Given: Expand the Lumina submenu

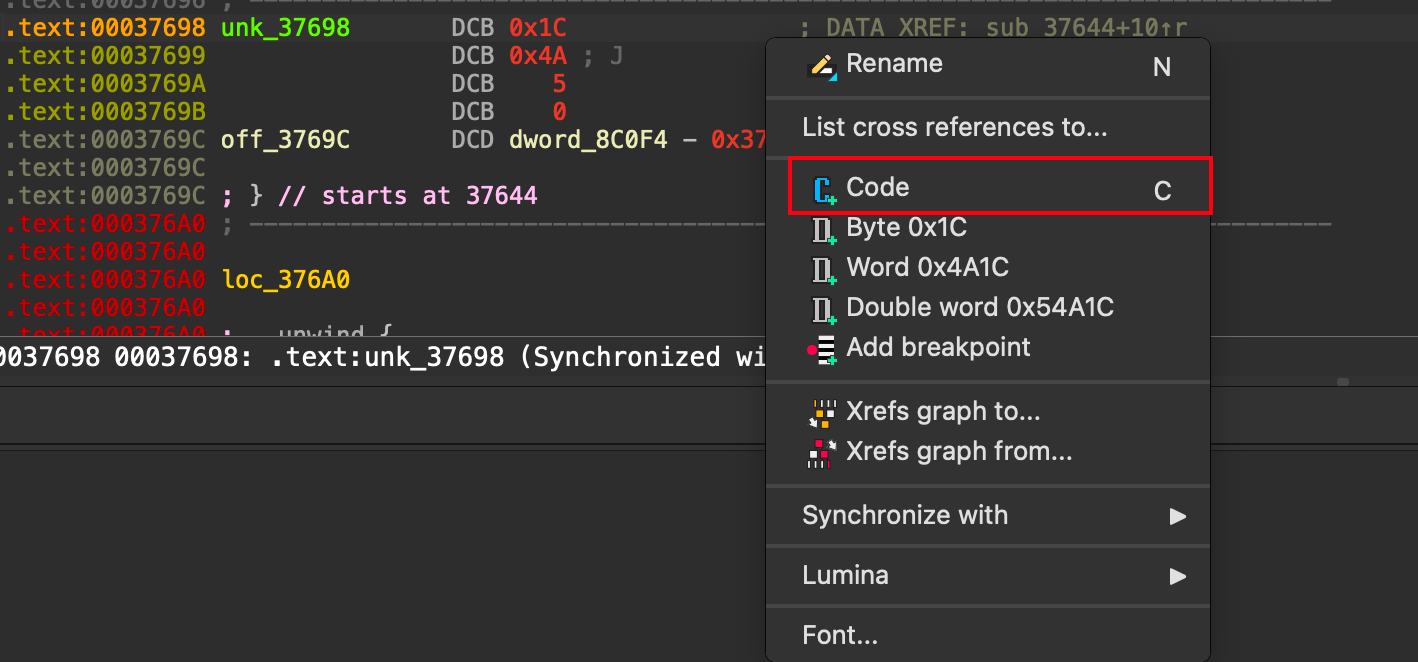Looking at the screenshot, I should coord(987,576).
